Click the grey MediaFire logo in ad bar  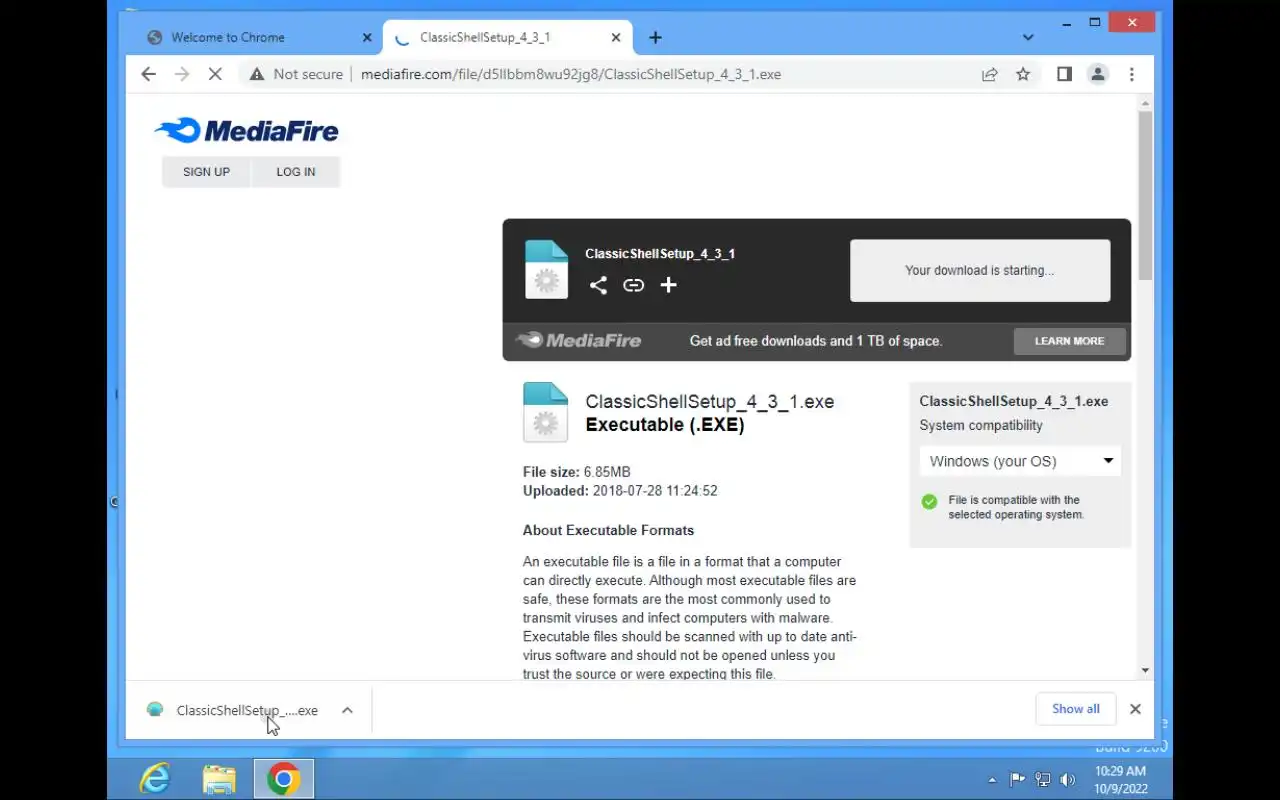click(x=579, y=341)
